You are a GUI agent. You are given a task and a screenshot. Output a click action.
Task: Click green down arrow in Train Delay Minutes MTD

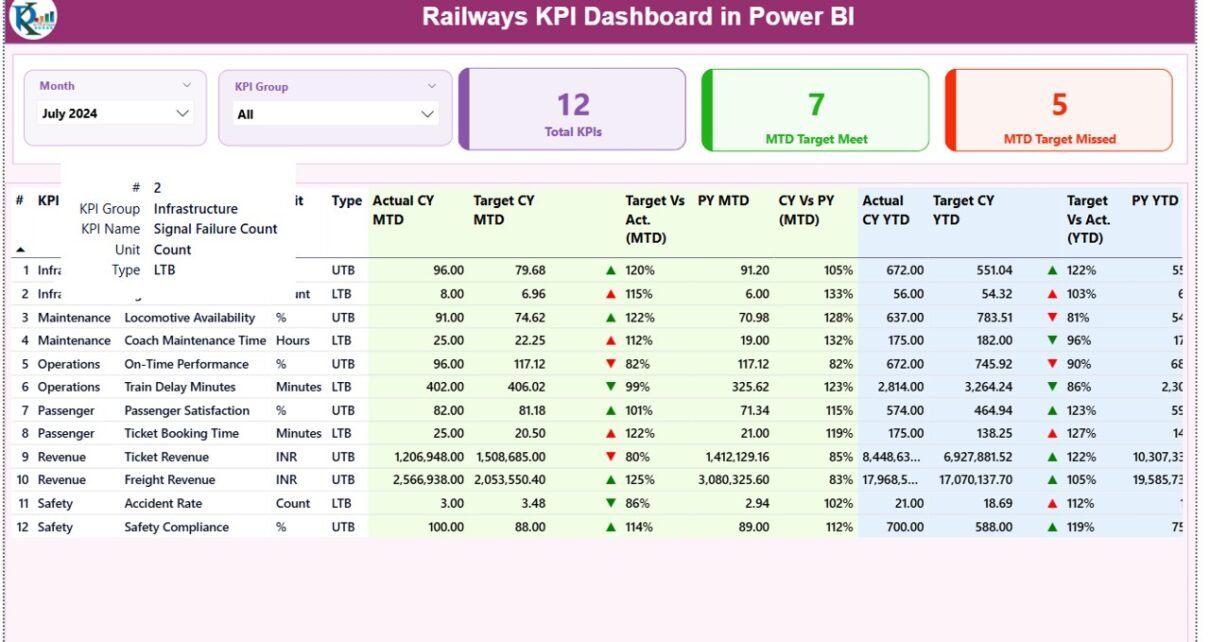pyautogui.click(x=610, y=387)
